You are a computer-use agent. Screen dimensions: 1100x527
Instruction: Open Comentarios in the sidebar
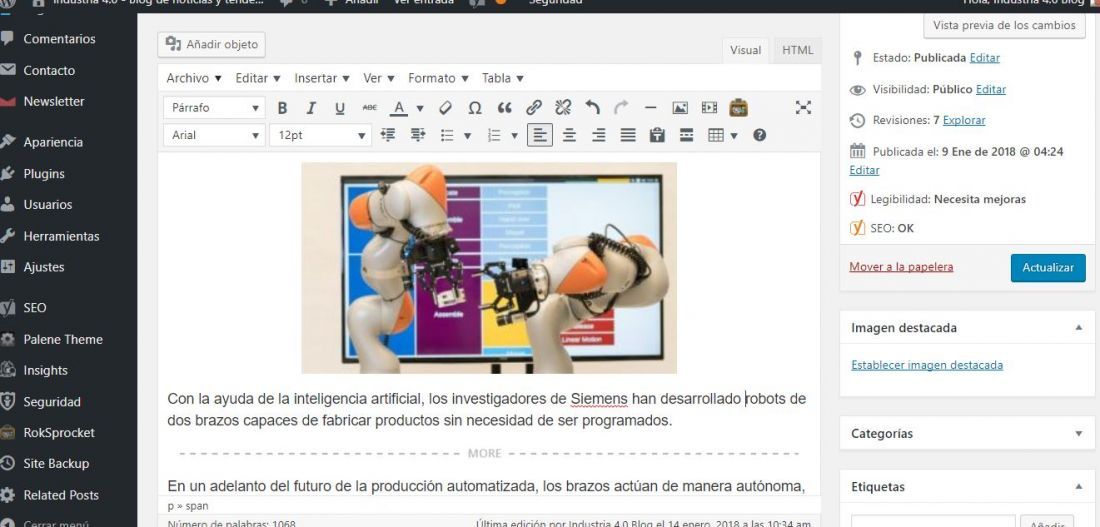click(59, 39)
